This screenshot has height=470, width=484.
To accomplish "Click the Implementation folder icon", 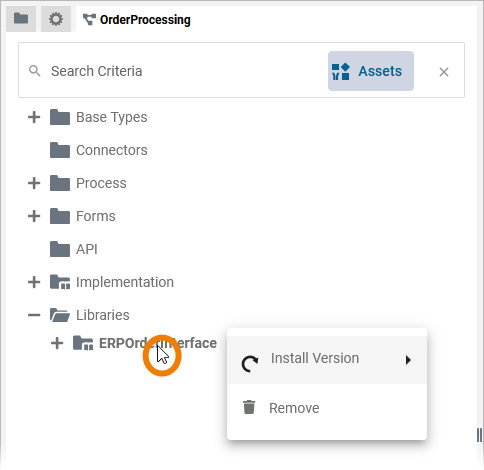I will point(60,282).
